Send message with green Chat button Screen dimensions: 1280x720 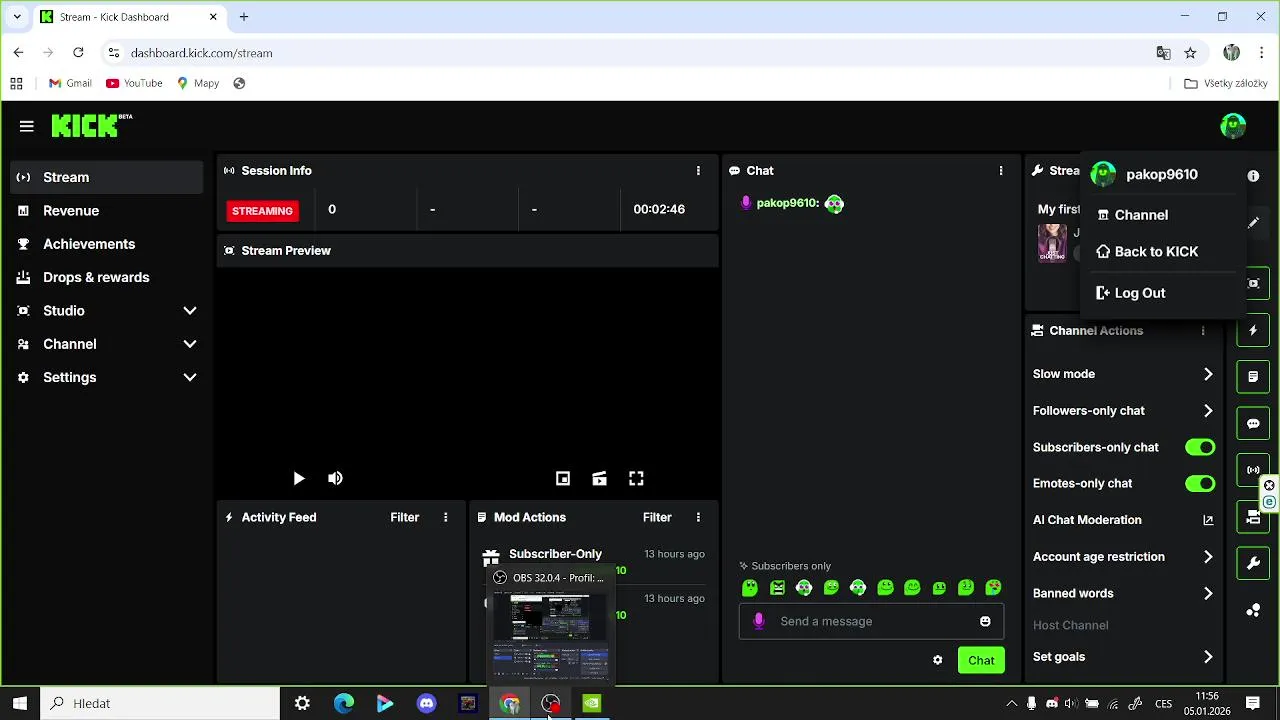[981, 660]
